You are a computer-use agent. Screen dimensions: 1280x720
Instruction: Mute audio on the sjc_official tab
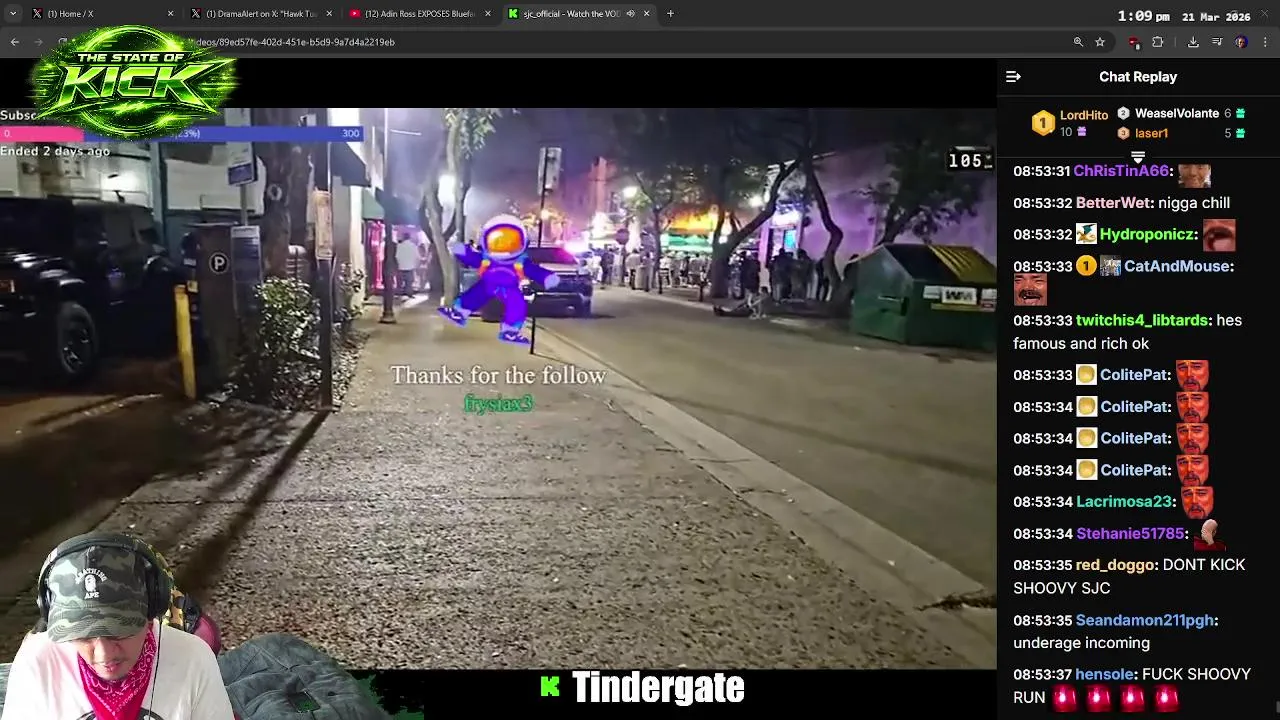click(630, 14)
